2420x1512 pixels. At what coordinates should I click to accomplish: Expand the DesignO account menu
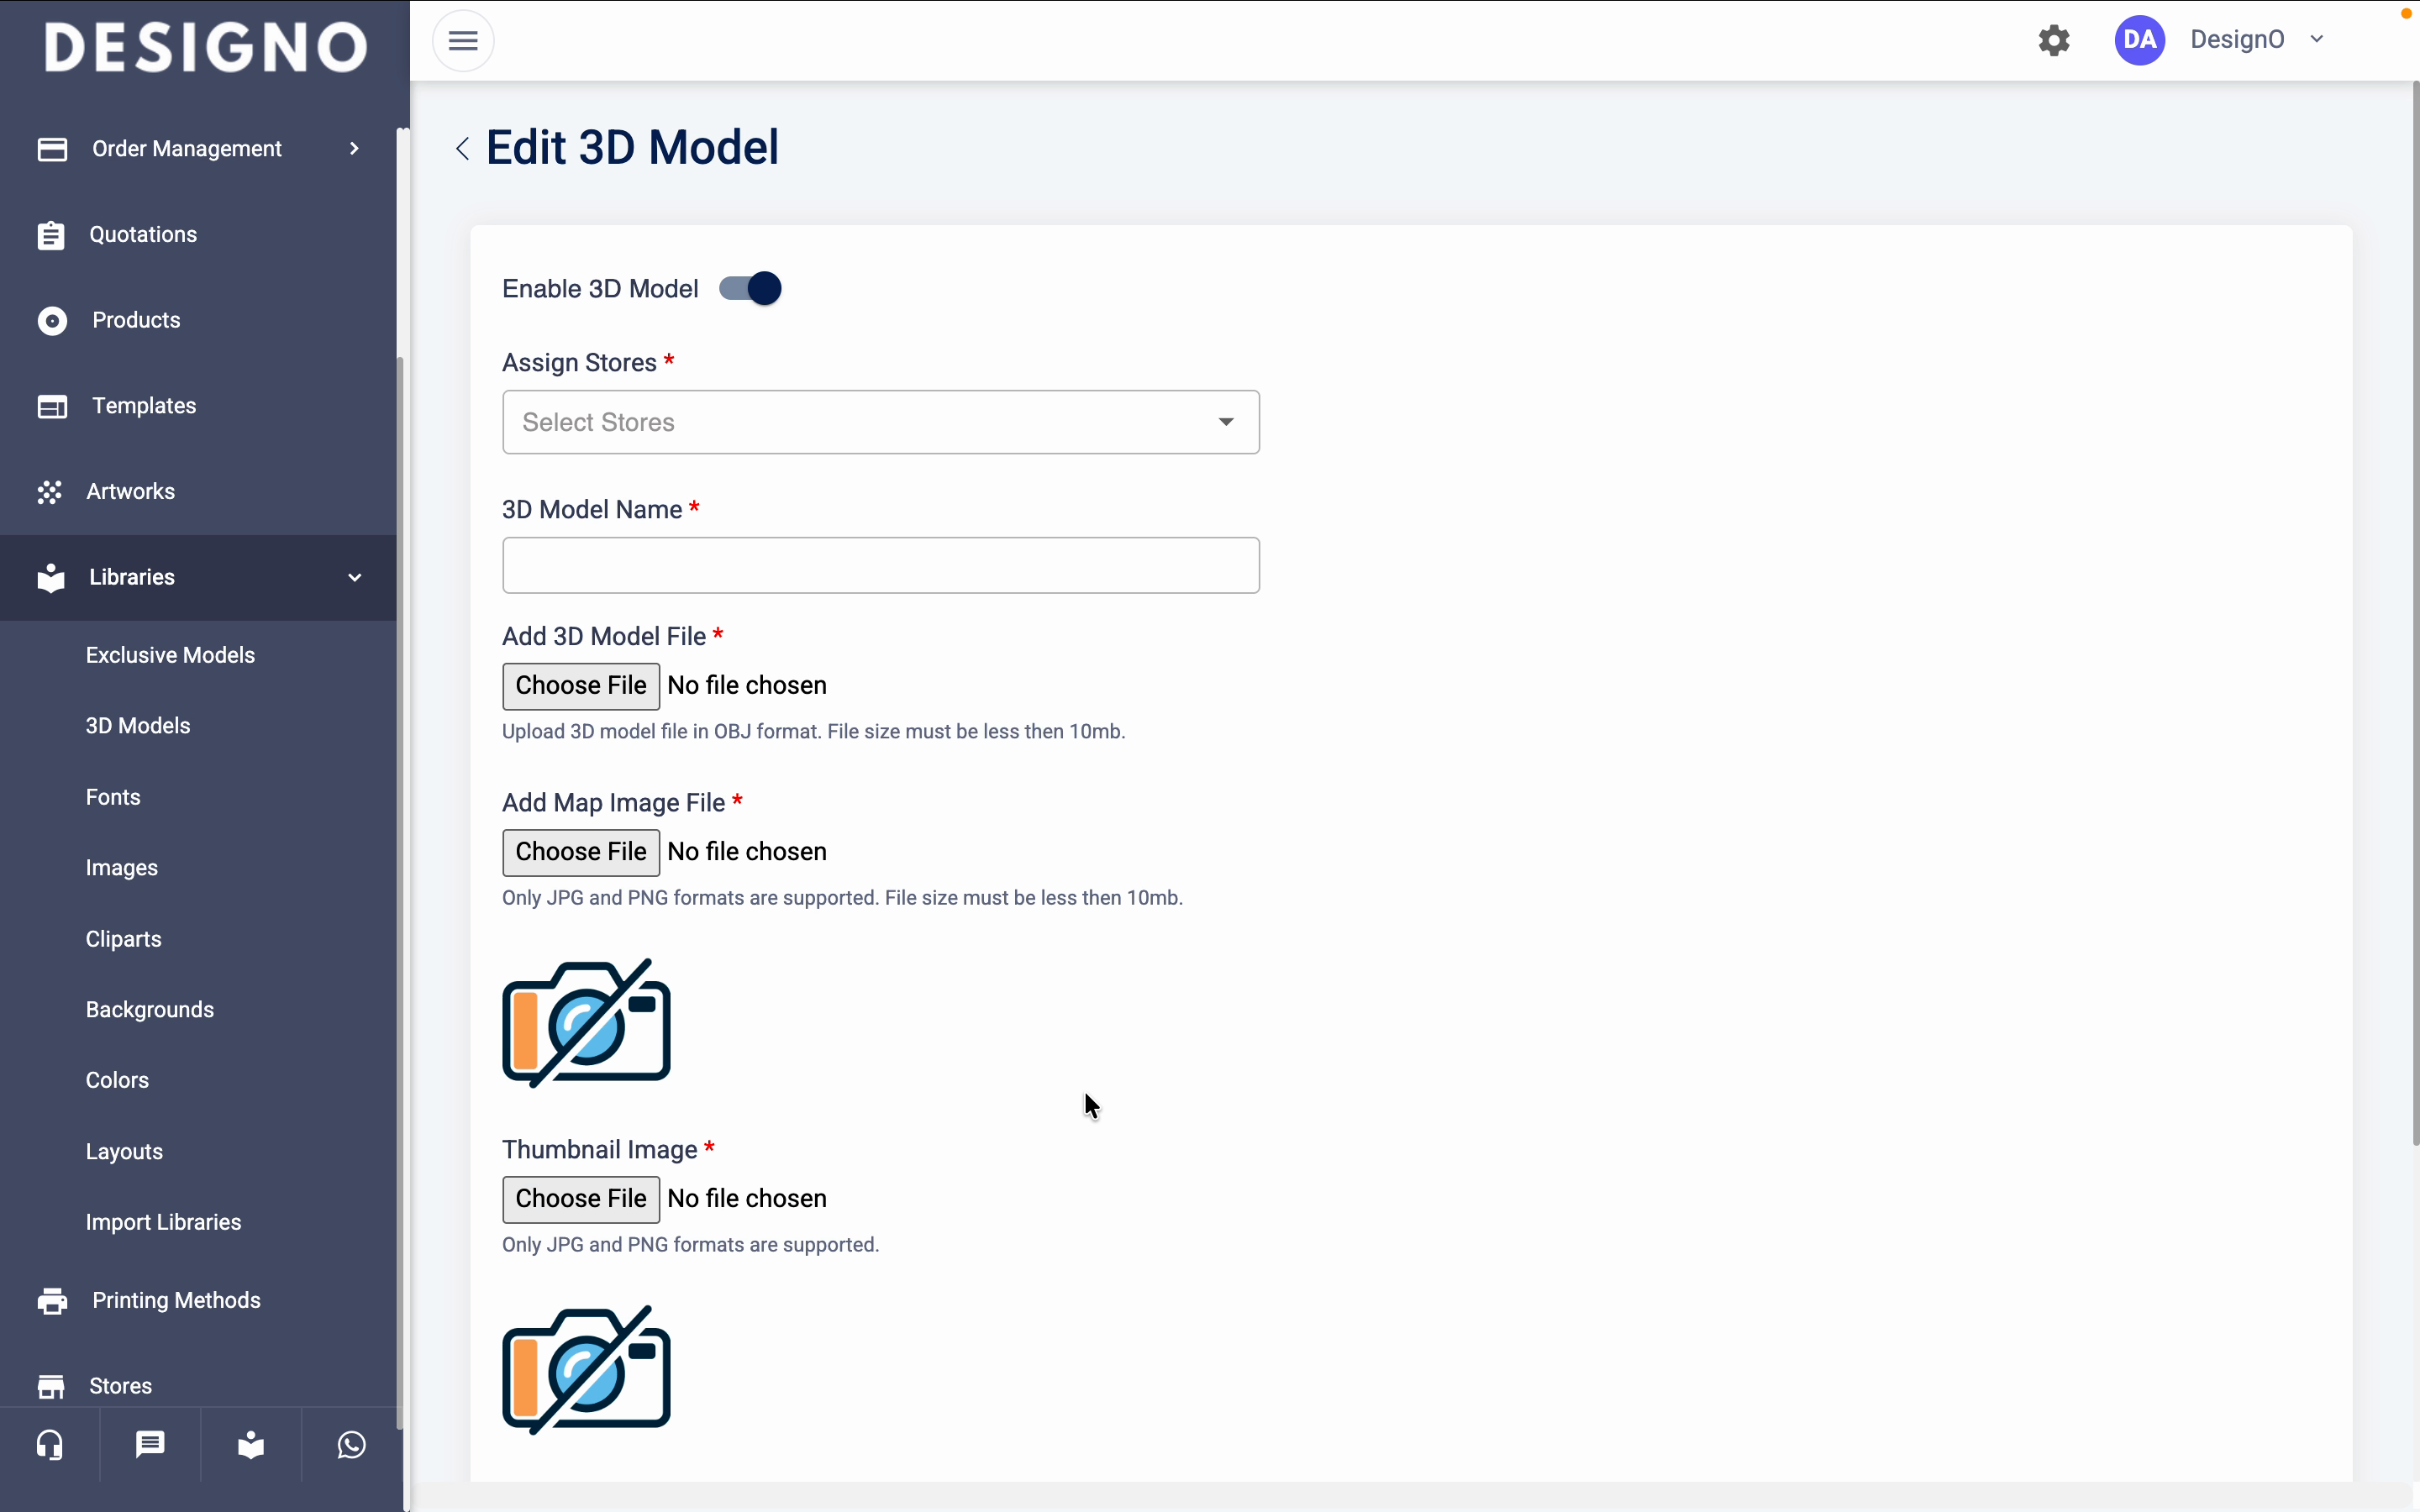pyautogui.click(x=2315, y=40)
